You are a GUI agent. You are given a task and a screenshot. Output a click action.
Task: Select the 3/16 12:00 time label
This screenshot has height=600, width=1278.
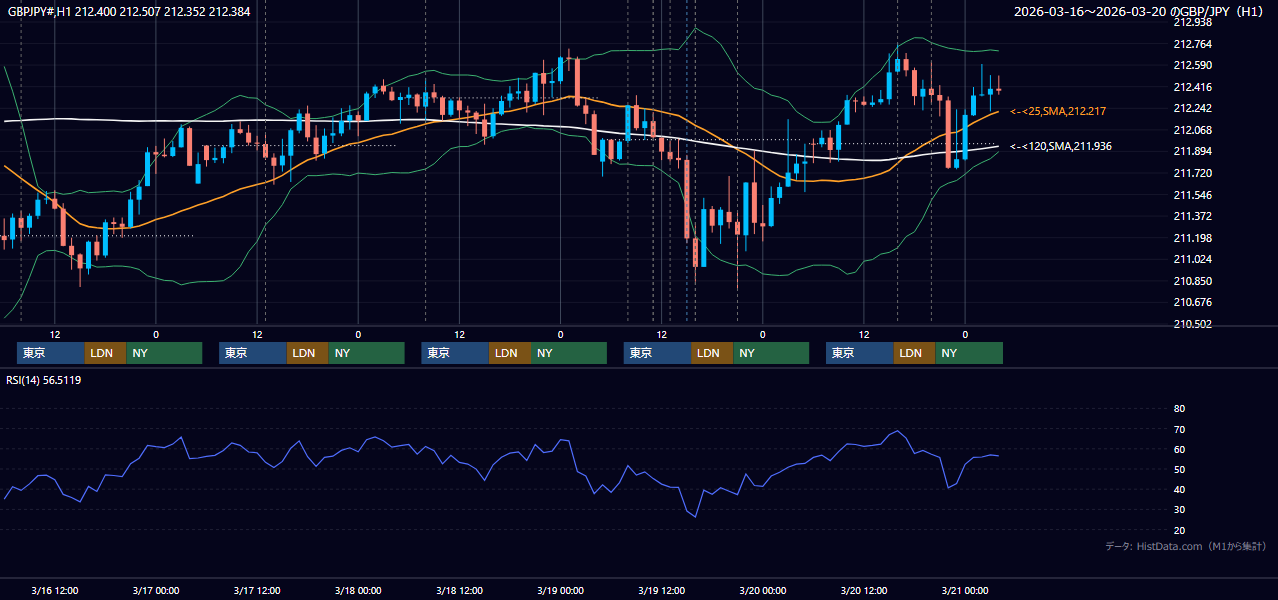coord(55,590)
